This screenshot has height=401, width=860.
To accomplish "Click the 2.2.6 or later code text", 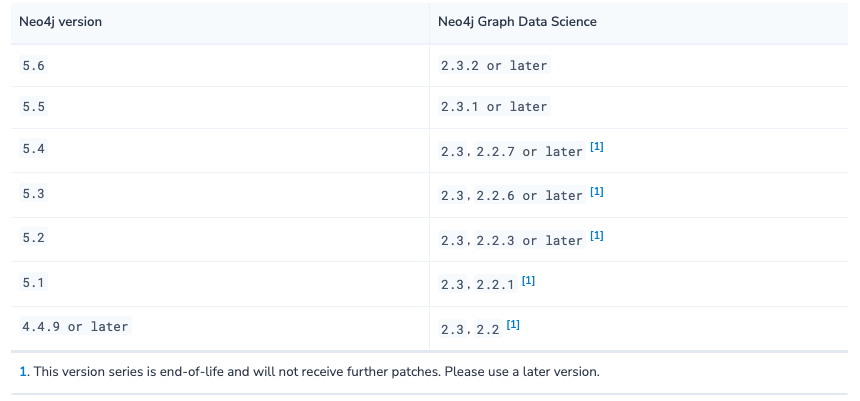I will point(529,196).
